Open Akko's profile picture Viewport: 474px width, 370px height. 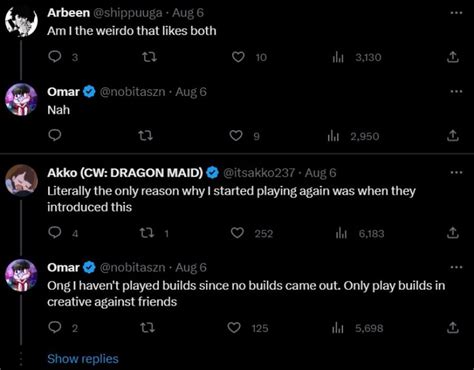tap(21, 180)
